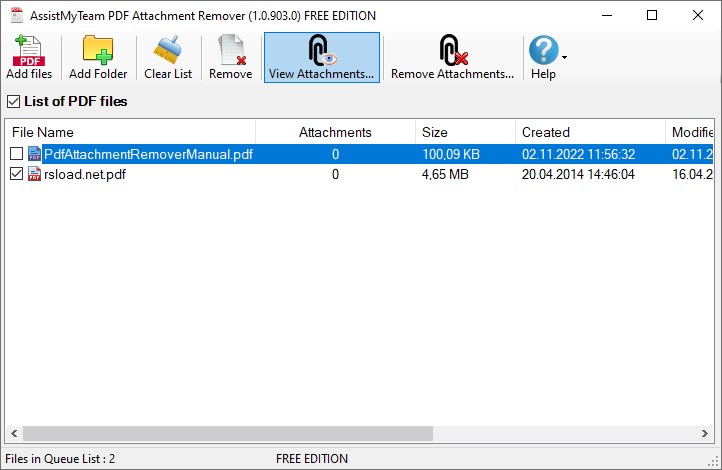The width and height of the screenshot is (722, 470).
Task: Click PDF icon of rsload.net.pdf
Action: click(34, 174)
